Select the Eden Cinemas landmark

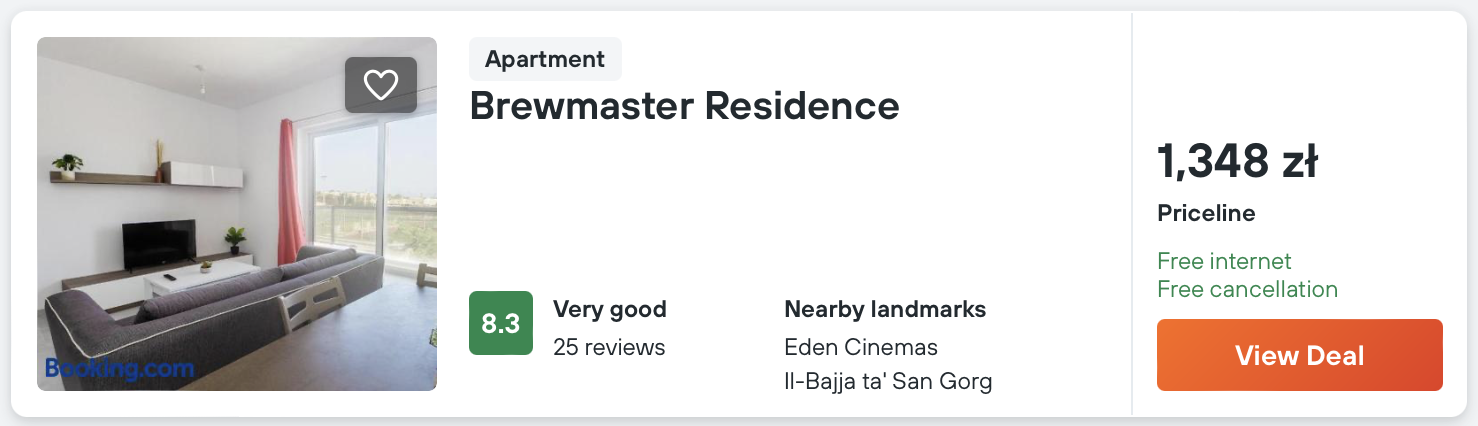(x=861, y=347)
